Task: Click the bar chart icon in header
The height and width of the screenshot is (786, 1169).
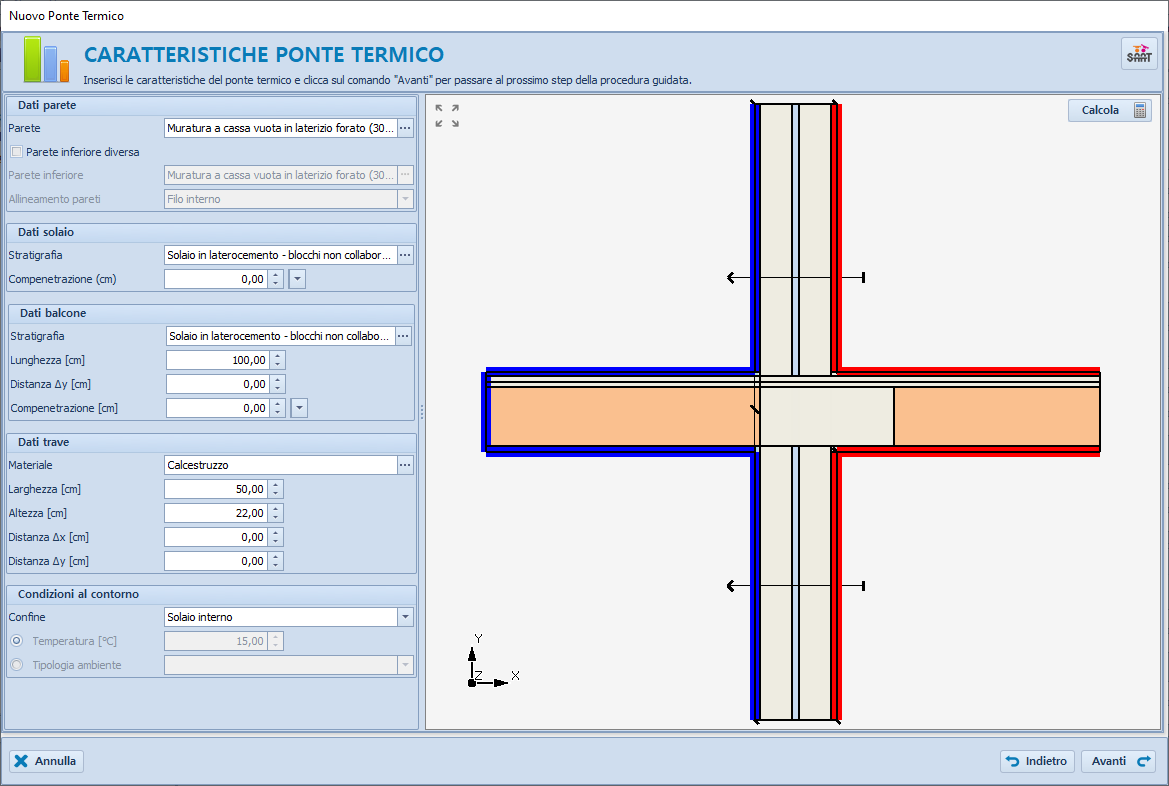Action: pos(46,59)
